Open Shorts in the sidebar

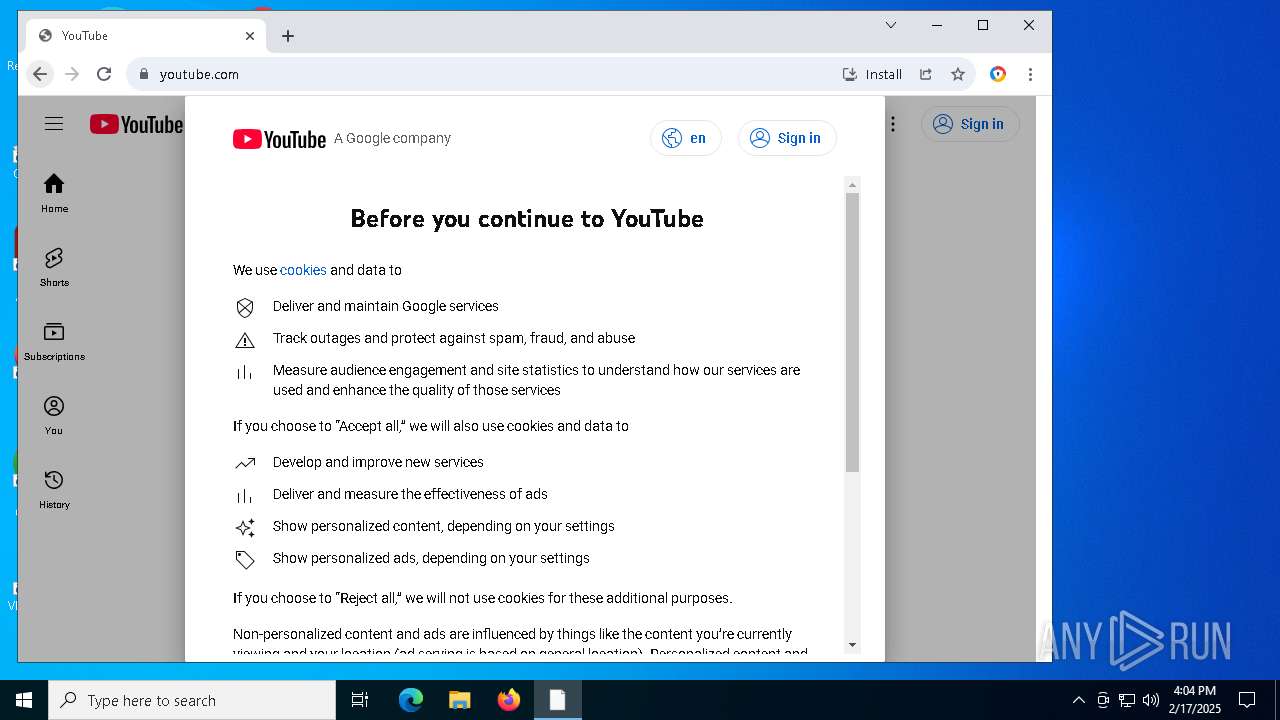click(x=54, y=267)
